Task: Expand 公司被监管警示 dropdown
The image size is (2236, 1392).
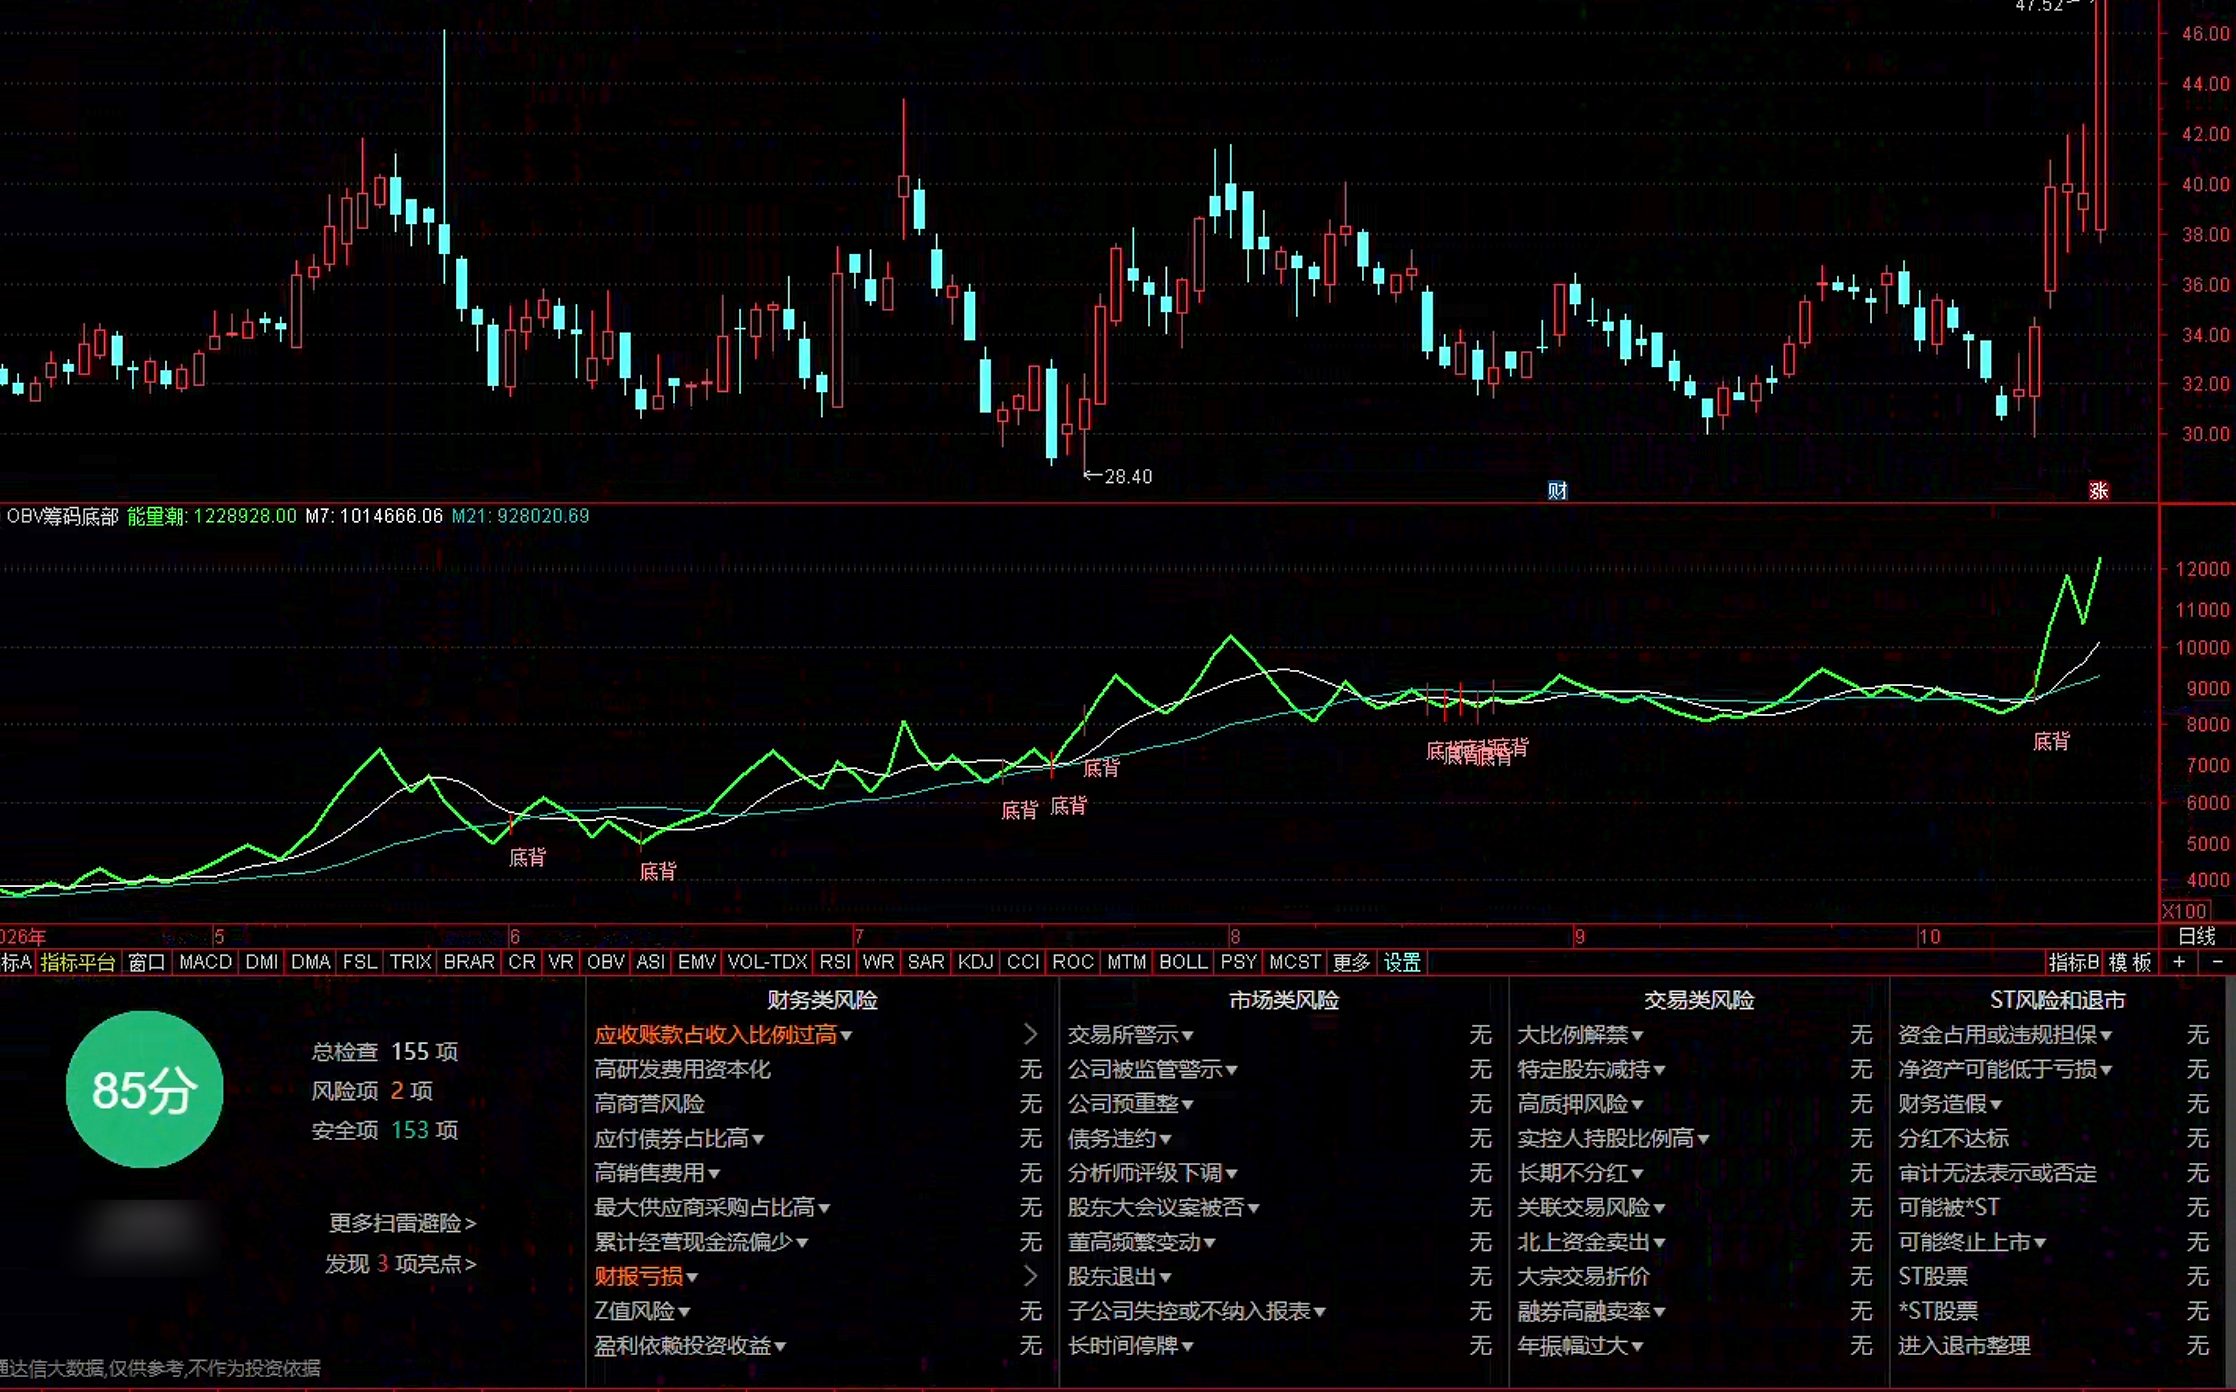Action: coord(1152,1069)
